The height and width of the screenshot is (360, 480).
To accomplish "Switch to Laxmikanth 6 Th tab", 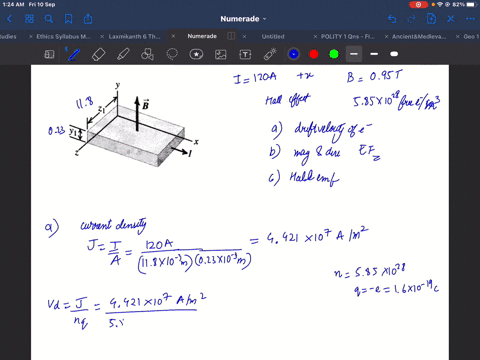I will [x=134, y=36].
